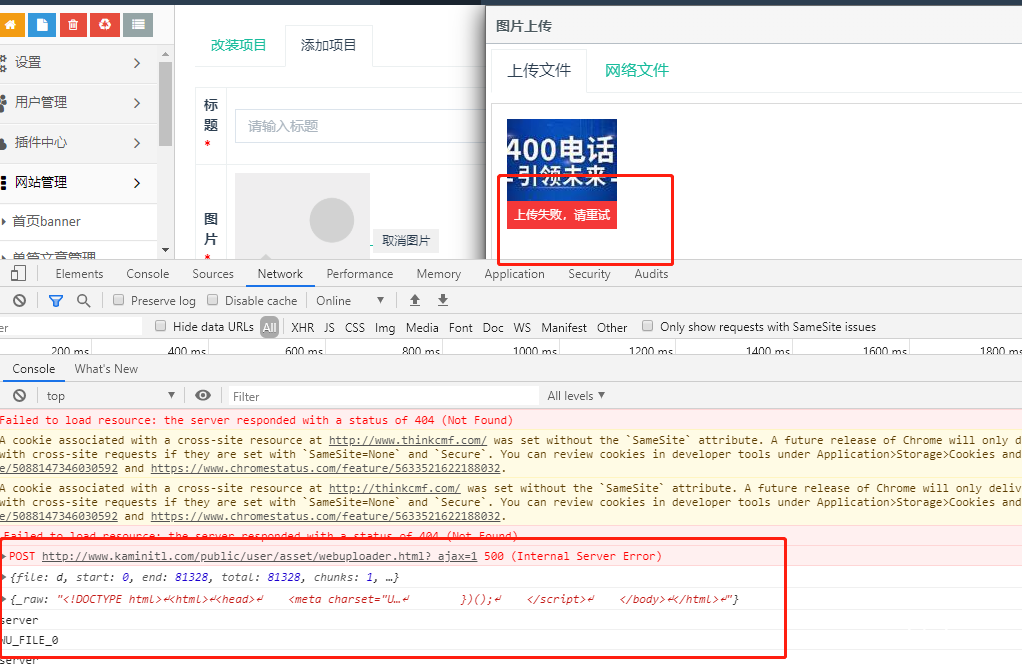Open the http://www.thinkcmf.com/ link
The width and height of the screenshot is (1022, 666).
coord(408,441)
